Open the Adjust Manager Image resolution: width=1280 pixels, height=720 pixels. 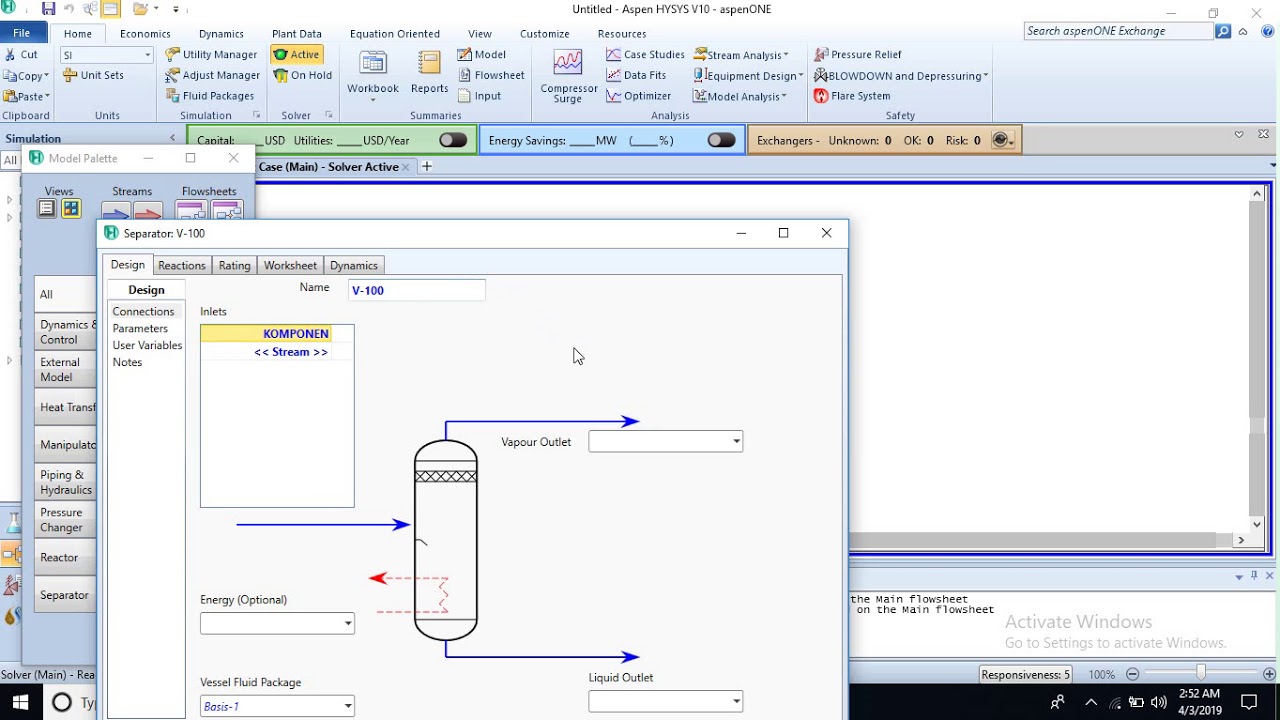coord(213,75)
